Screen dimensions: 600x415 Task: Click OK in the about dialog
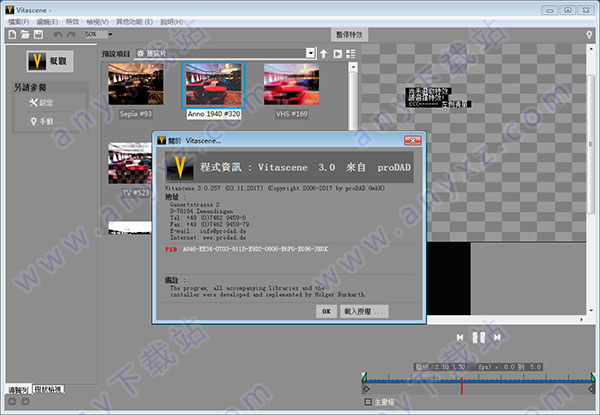click(326, 311)
